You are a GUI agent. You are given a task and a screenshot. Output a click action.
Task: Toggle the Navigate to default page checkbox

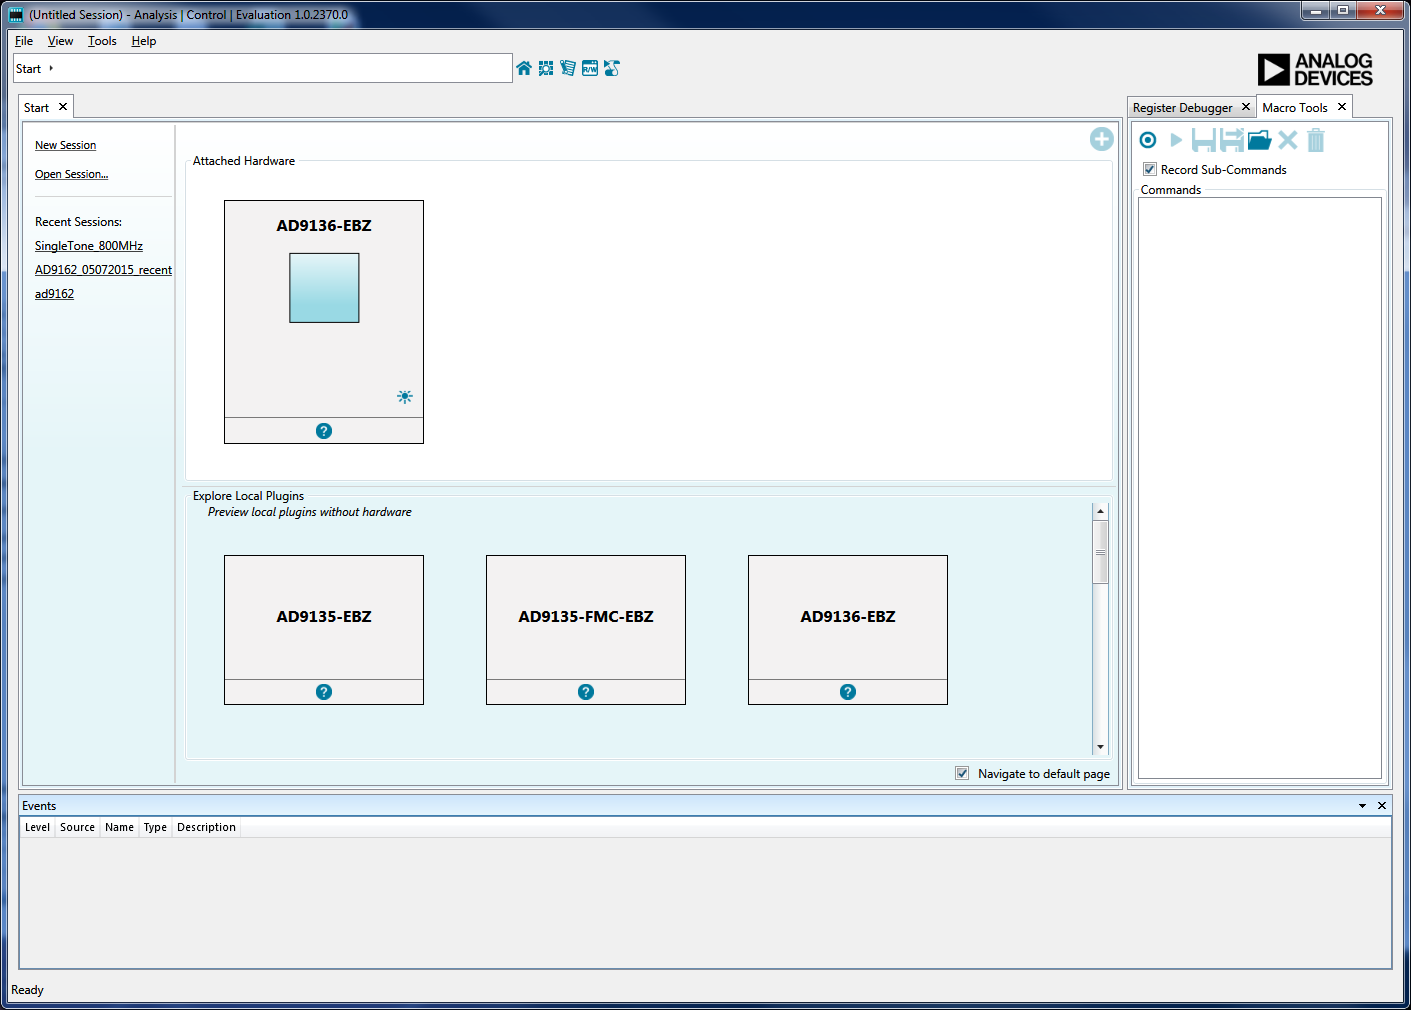(x=962, y=773)
